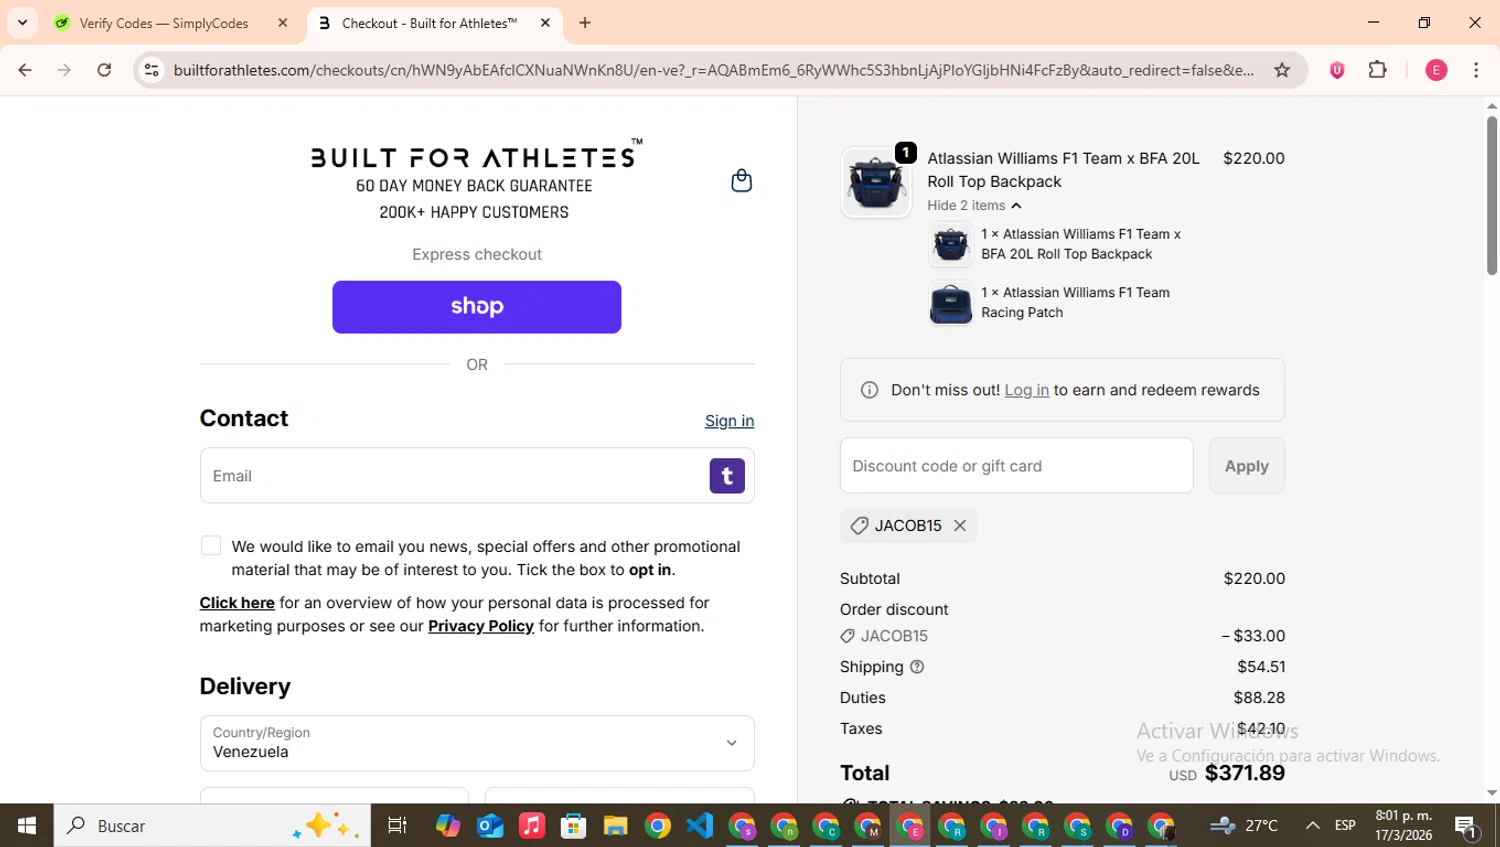
Task: Open a new browser tab
Action: coord(585,23)
